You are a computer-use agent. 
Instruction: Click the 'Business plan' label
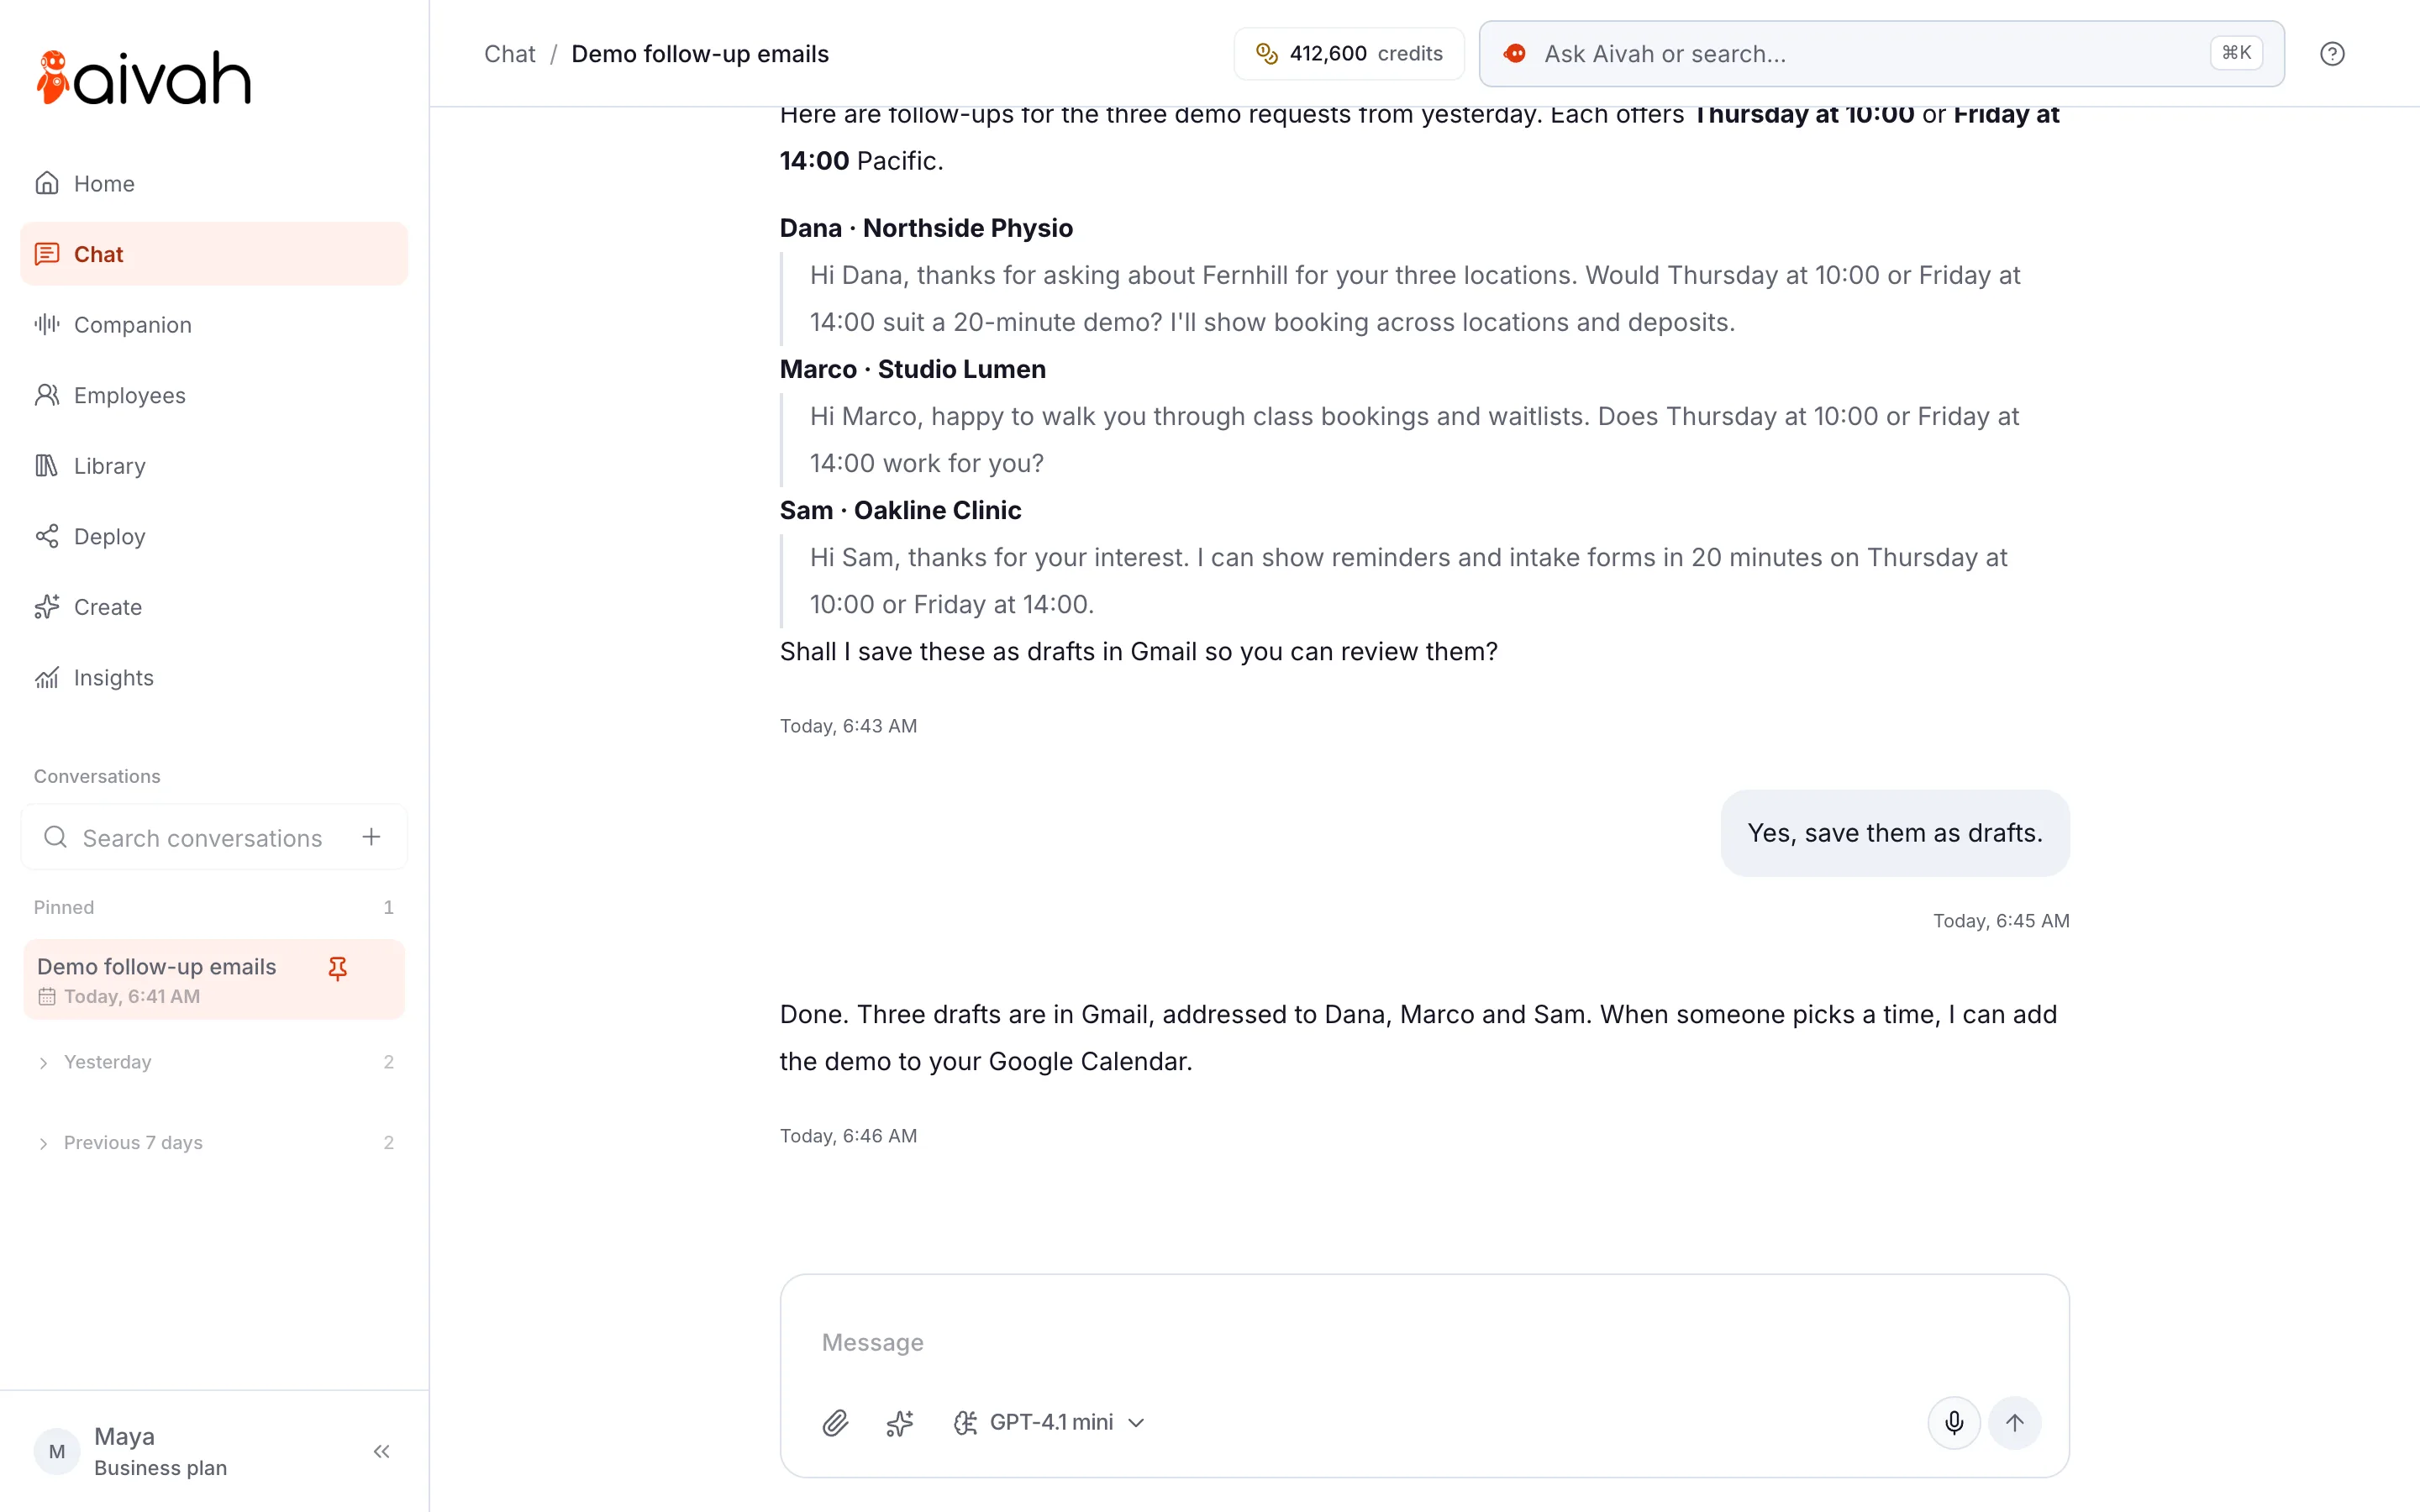(160, 1468)
